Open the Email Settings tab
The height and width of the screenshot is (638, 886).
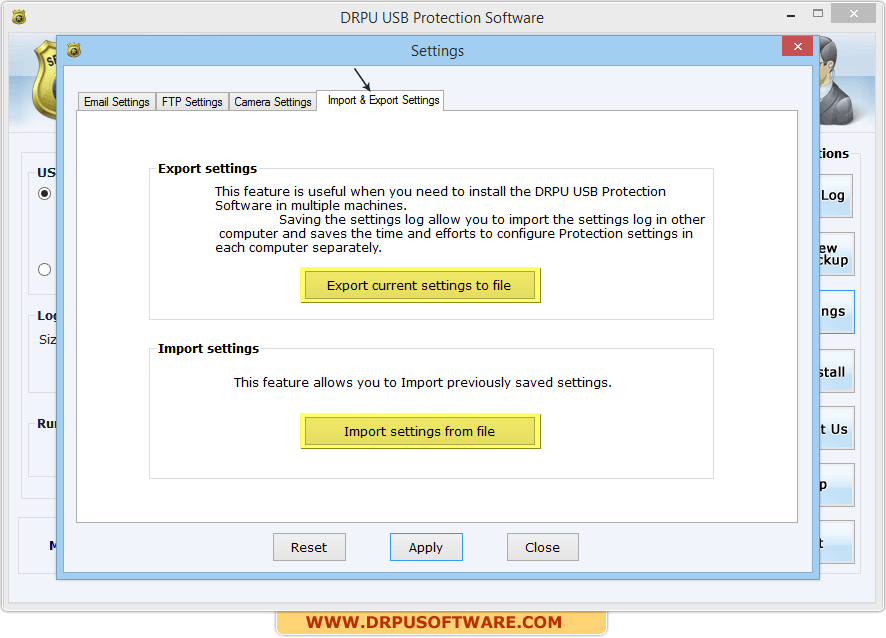click(116, 102)
